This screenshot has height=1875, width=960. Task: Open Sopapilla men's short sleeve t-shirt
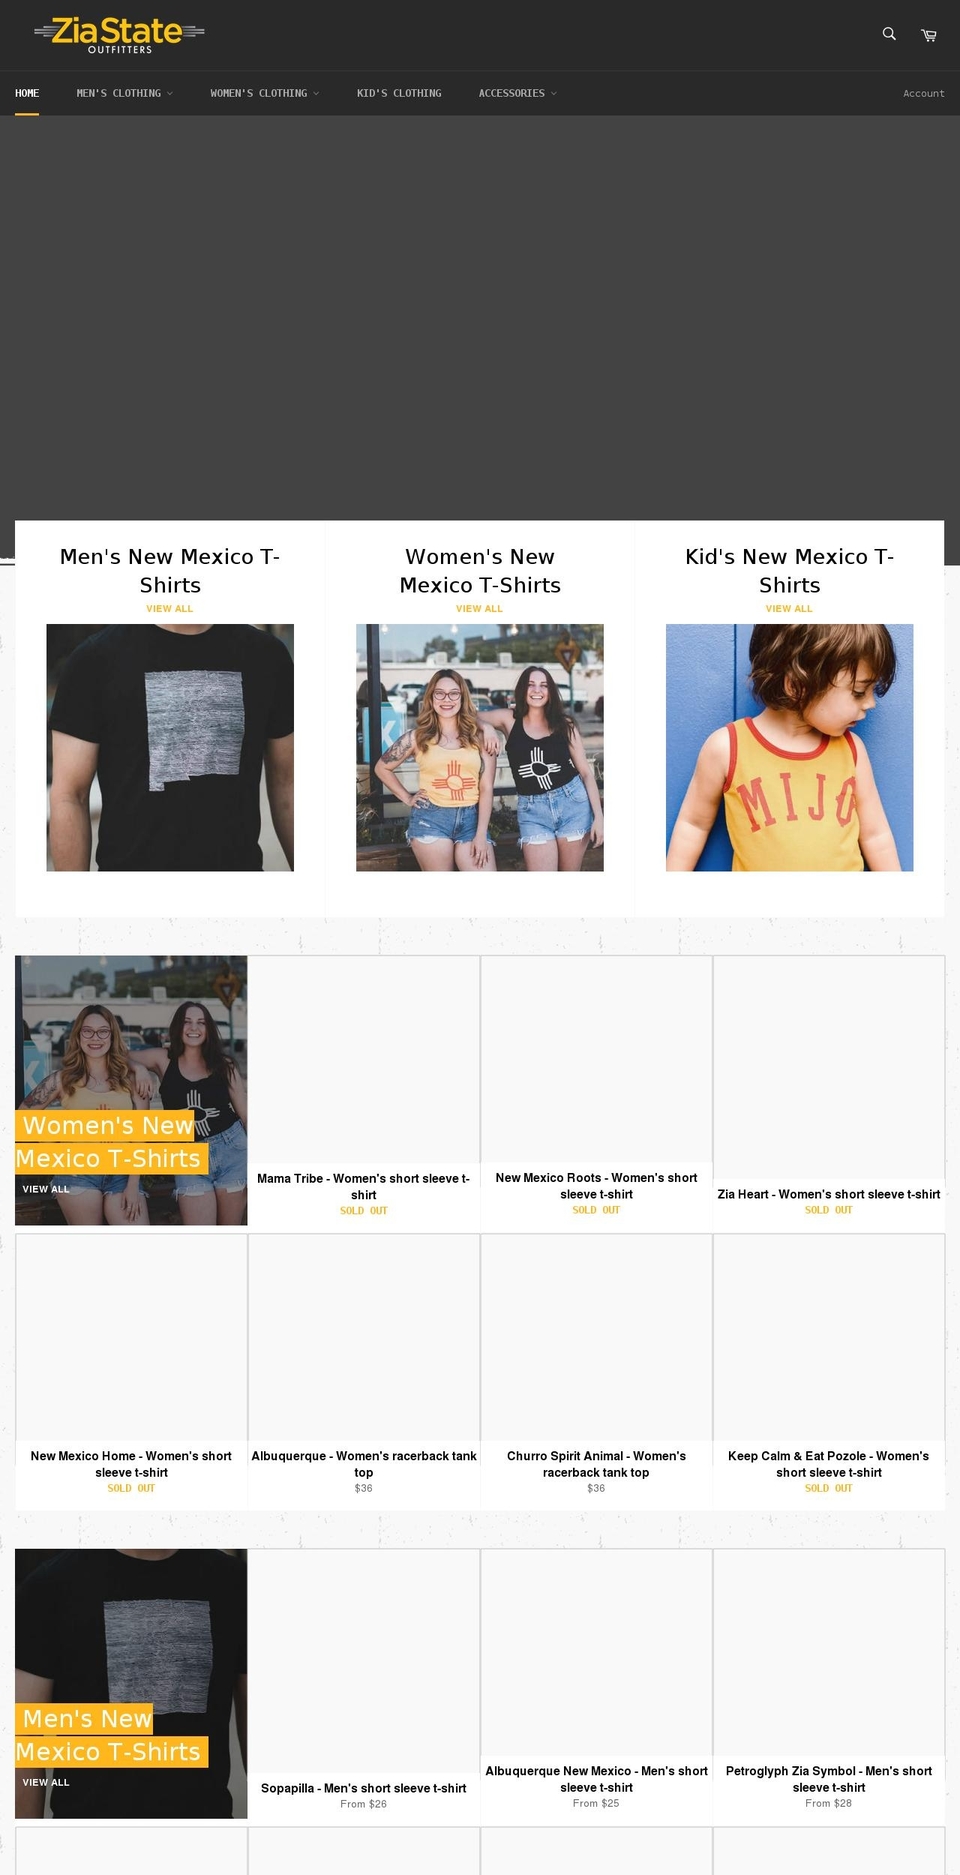364,1788
